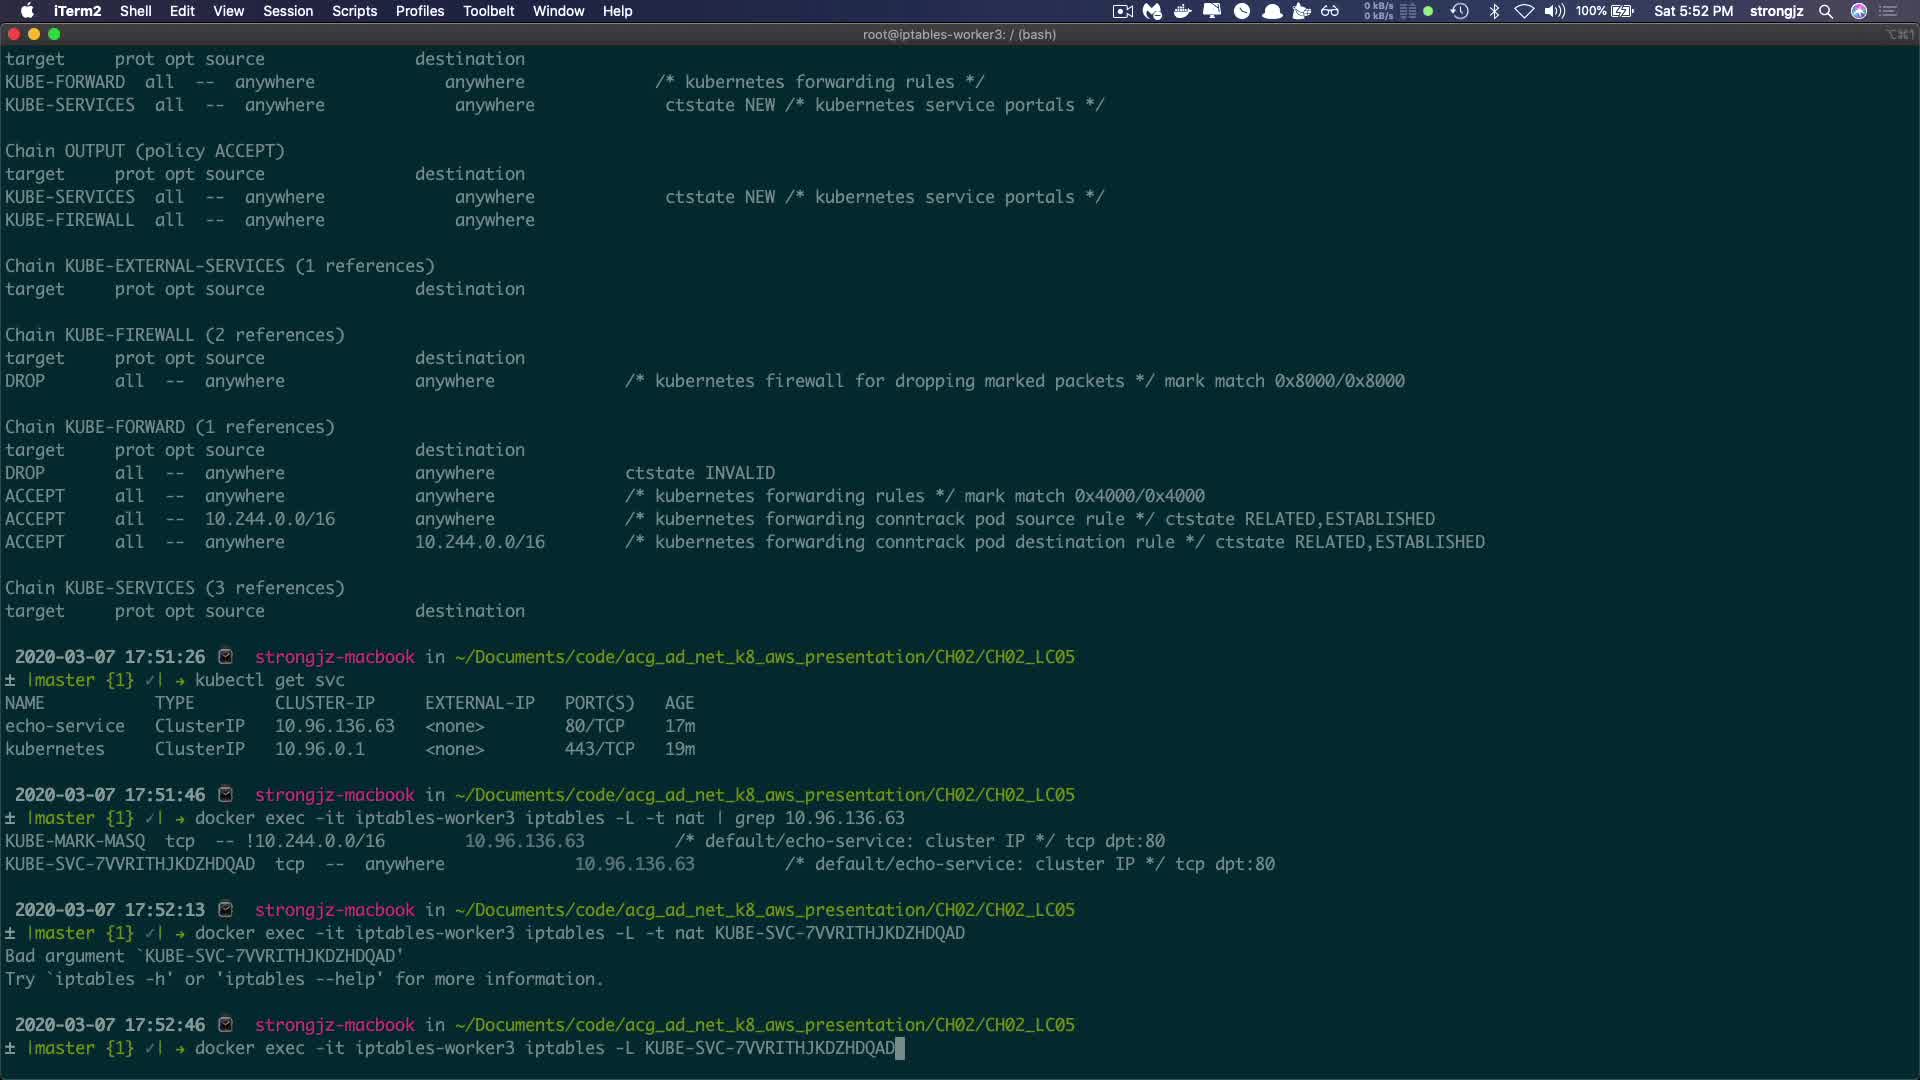
Task: Open the Sat 5:52 PM clock menu
Action: [x=1693, y=11]
